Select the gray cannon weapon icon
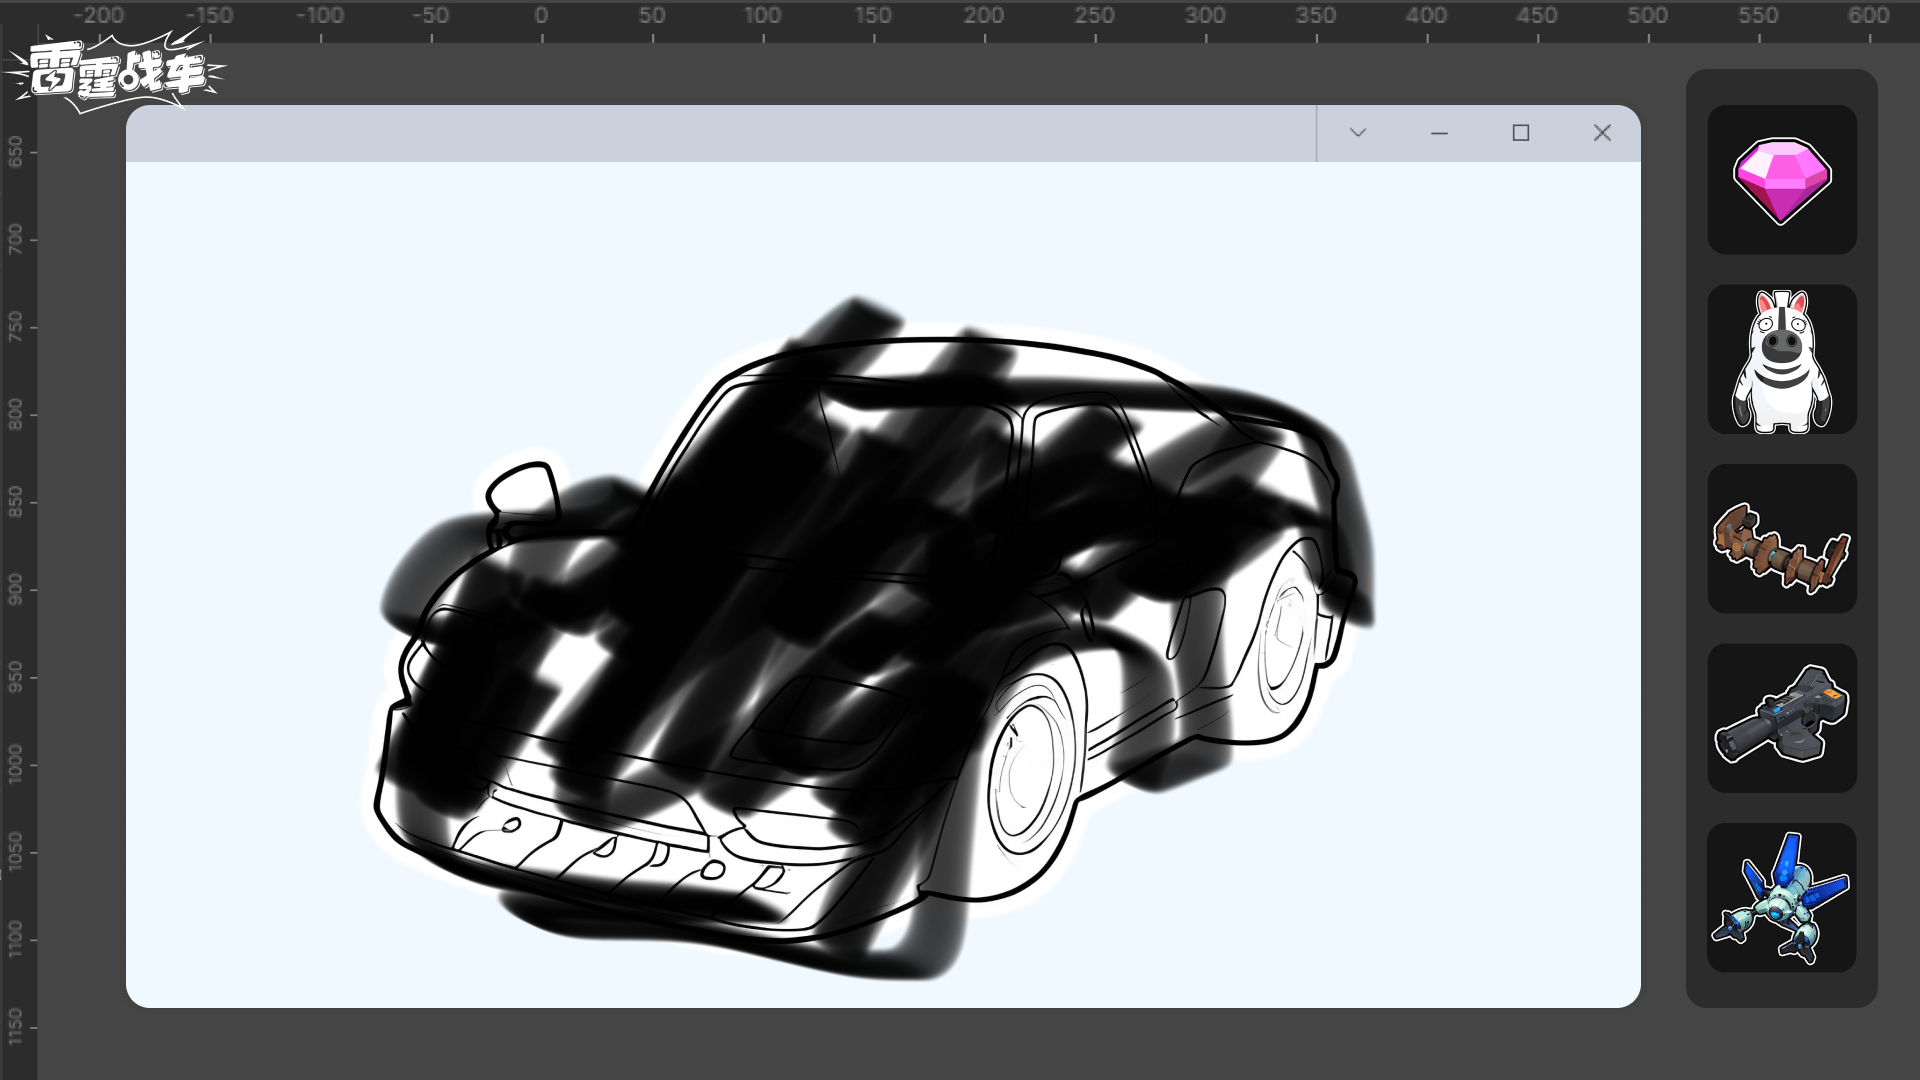 (1782, 719)
